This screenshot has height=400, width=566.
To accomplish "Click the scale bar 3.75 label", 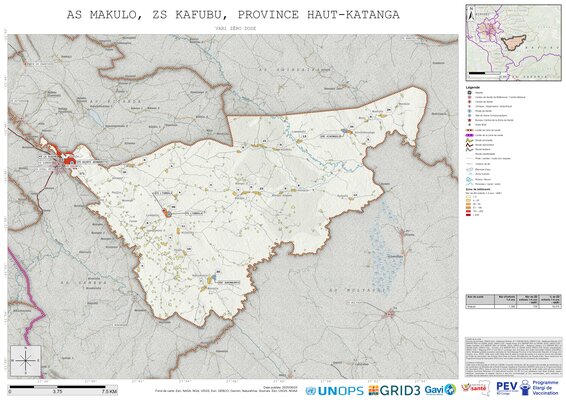I will 57,391.
